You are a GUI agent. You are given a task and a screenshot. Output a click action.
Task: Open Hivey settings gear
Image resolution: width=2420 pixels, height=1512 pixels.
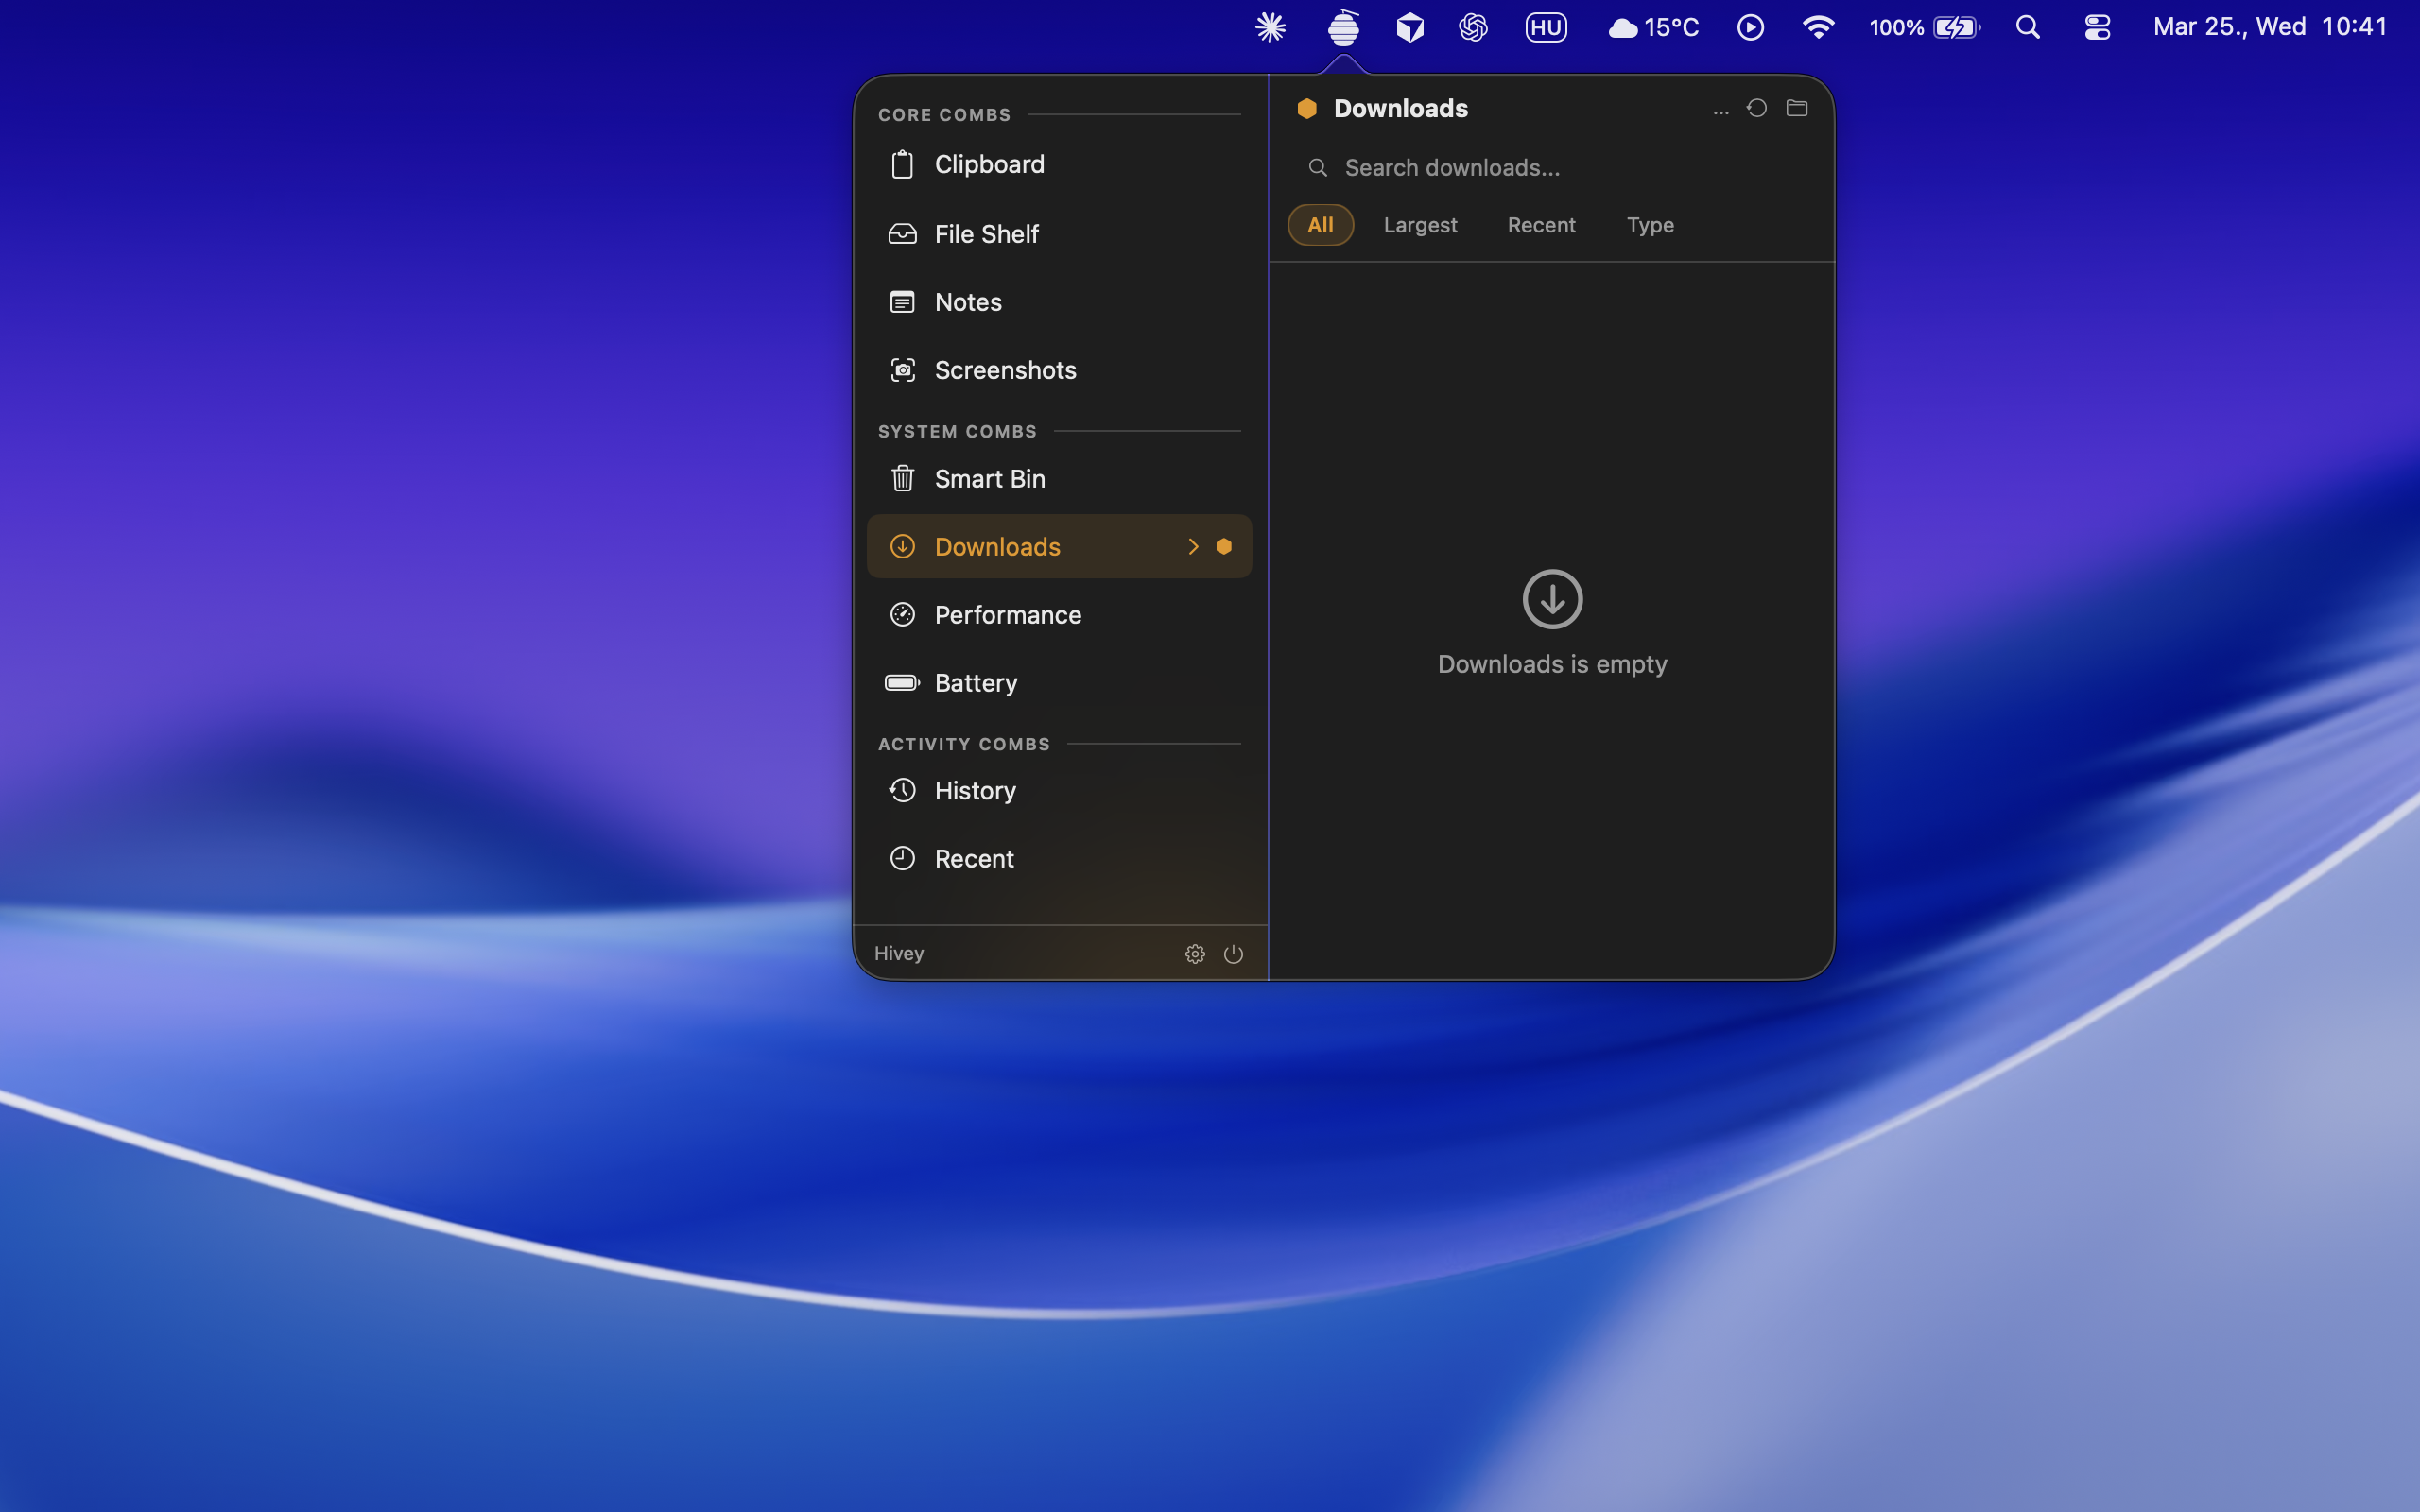coord(1195,954)
